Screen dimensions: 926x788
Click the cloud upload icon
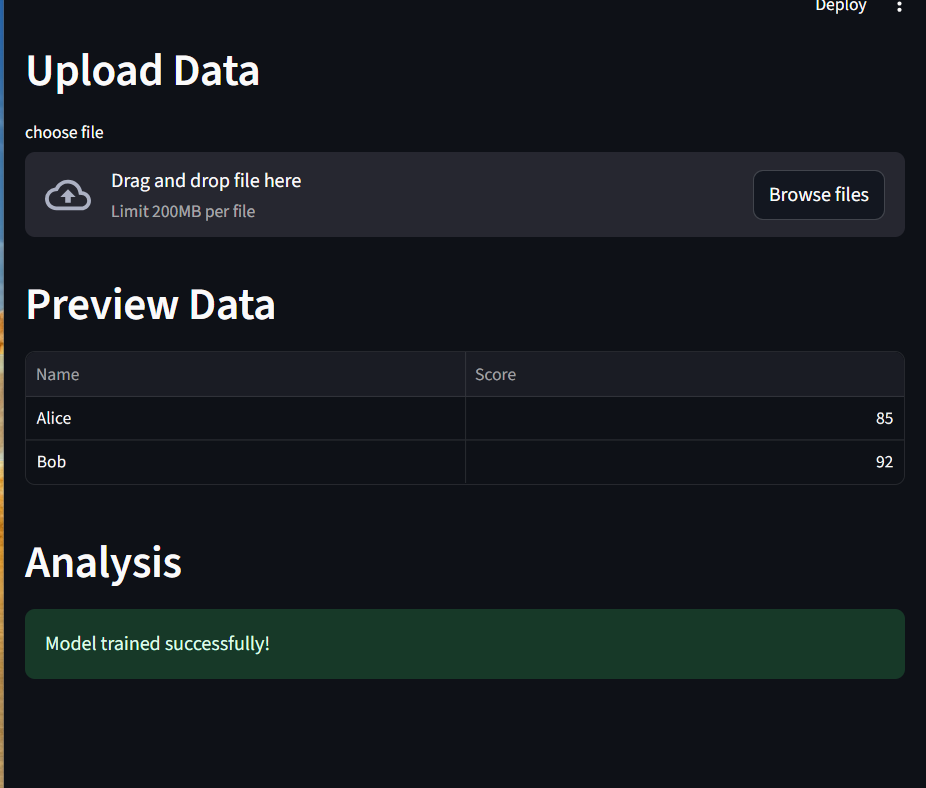pyautogui.click(x=68, y=195)
